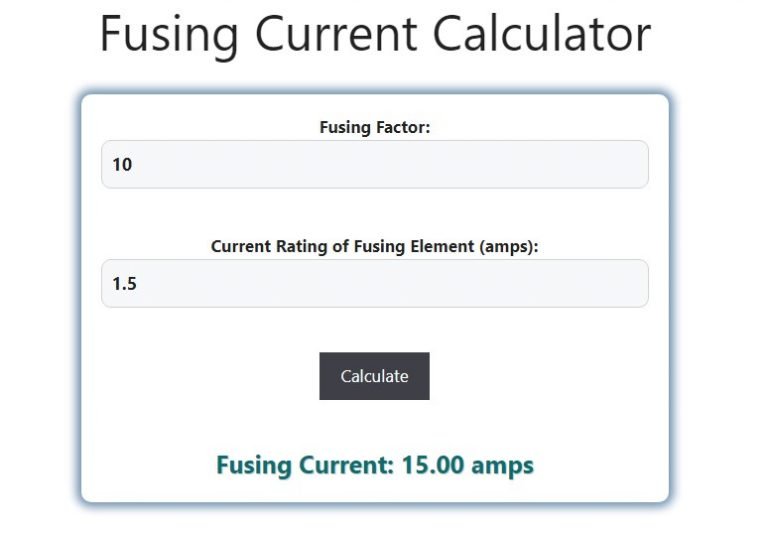Select the "Current Rating of Fusing Element" label
This screenshot has width=768, height=533.
(x=374, y=247)
